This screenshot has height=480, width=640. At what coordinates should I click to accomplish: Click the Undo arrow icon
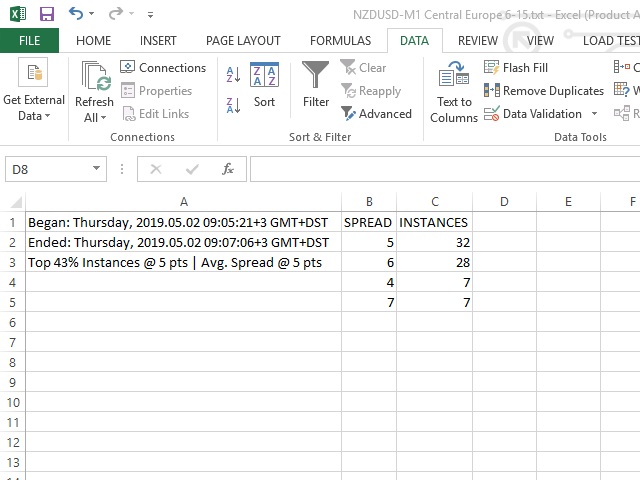point(76,14)
